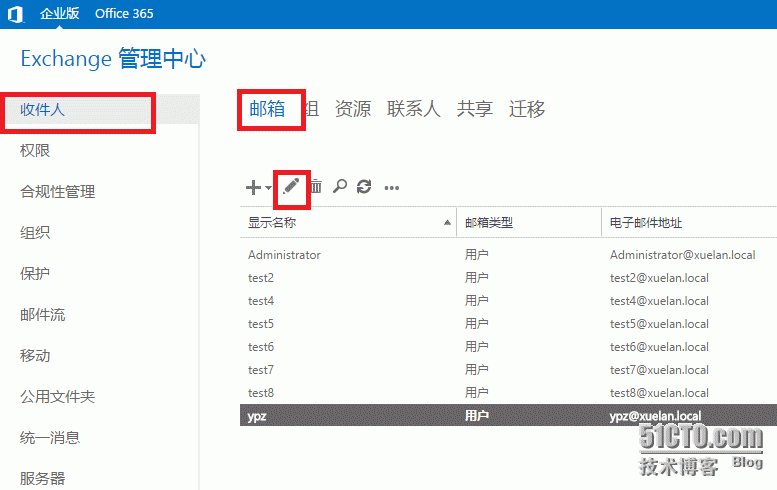Click the Office logo icon
Screen dimensions: 777x490
(x=16, y=14)
